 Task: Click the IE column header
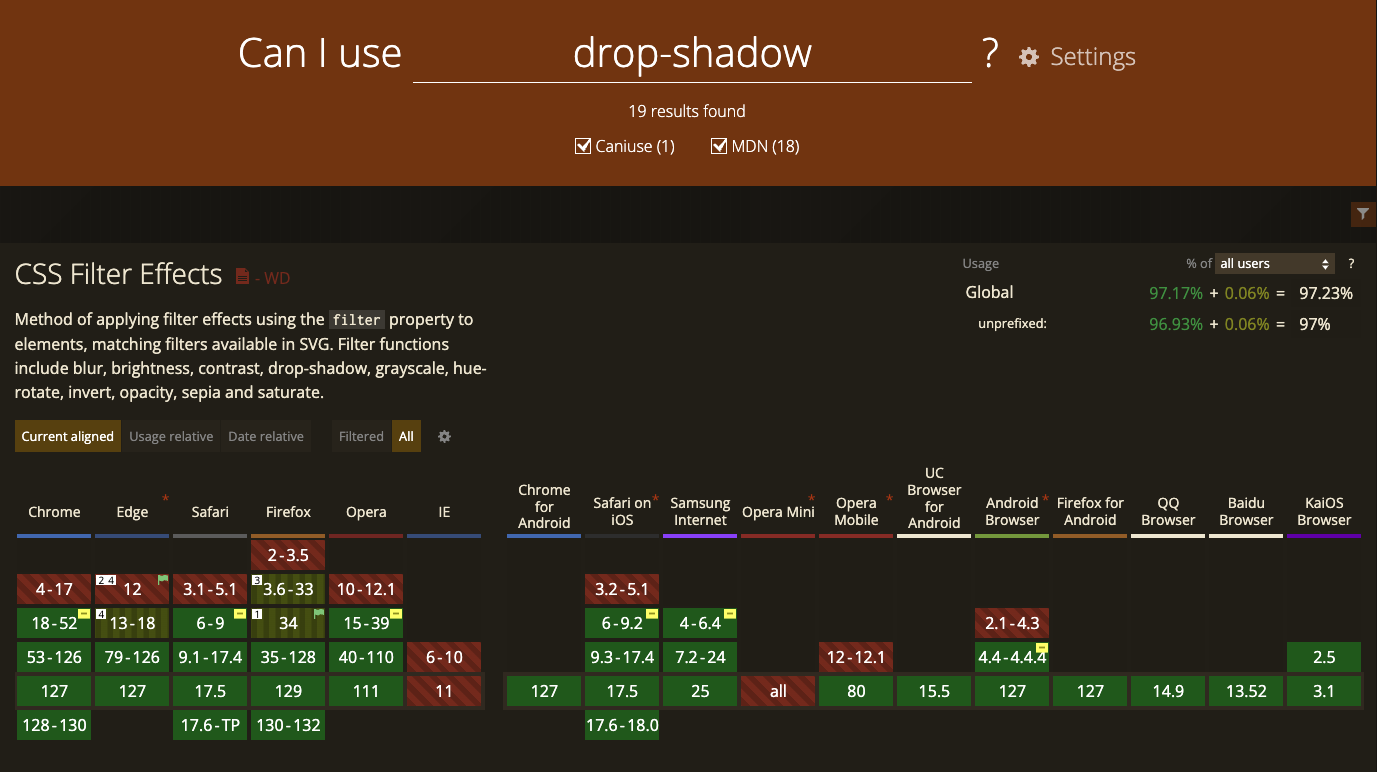tap(444, 512)
